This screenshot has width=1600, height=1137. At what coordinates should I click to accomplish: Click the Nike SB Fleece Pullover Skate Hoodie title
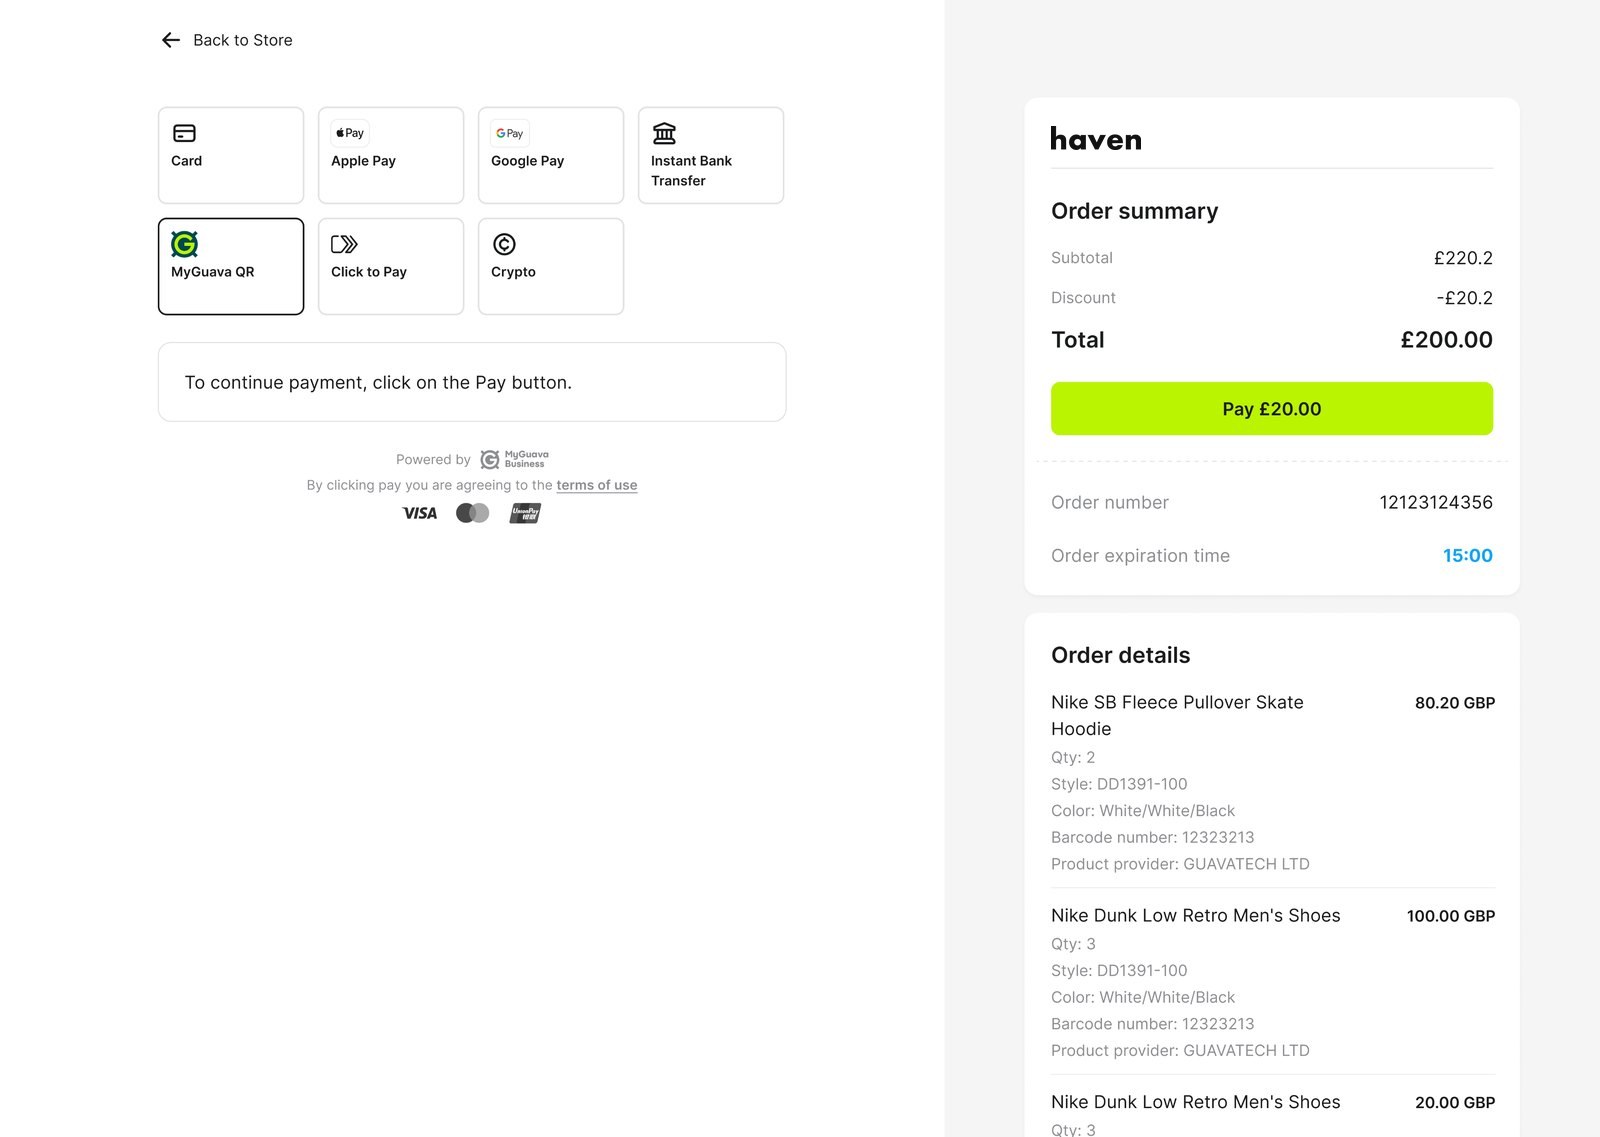(x=1177, y=716)
